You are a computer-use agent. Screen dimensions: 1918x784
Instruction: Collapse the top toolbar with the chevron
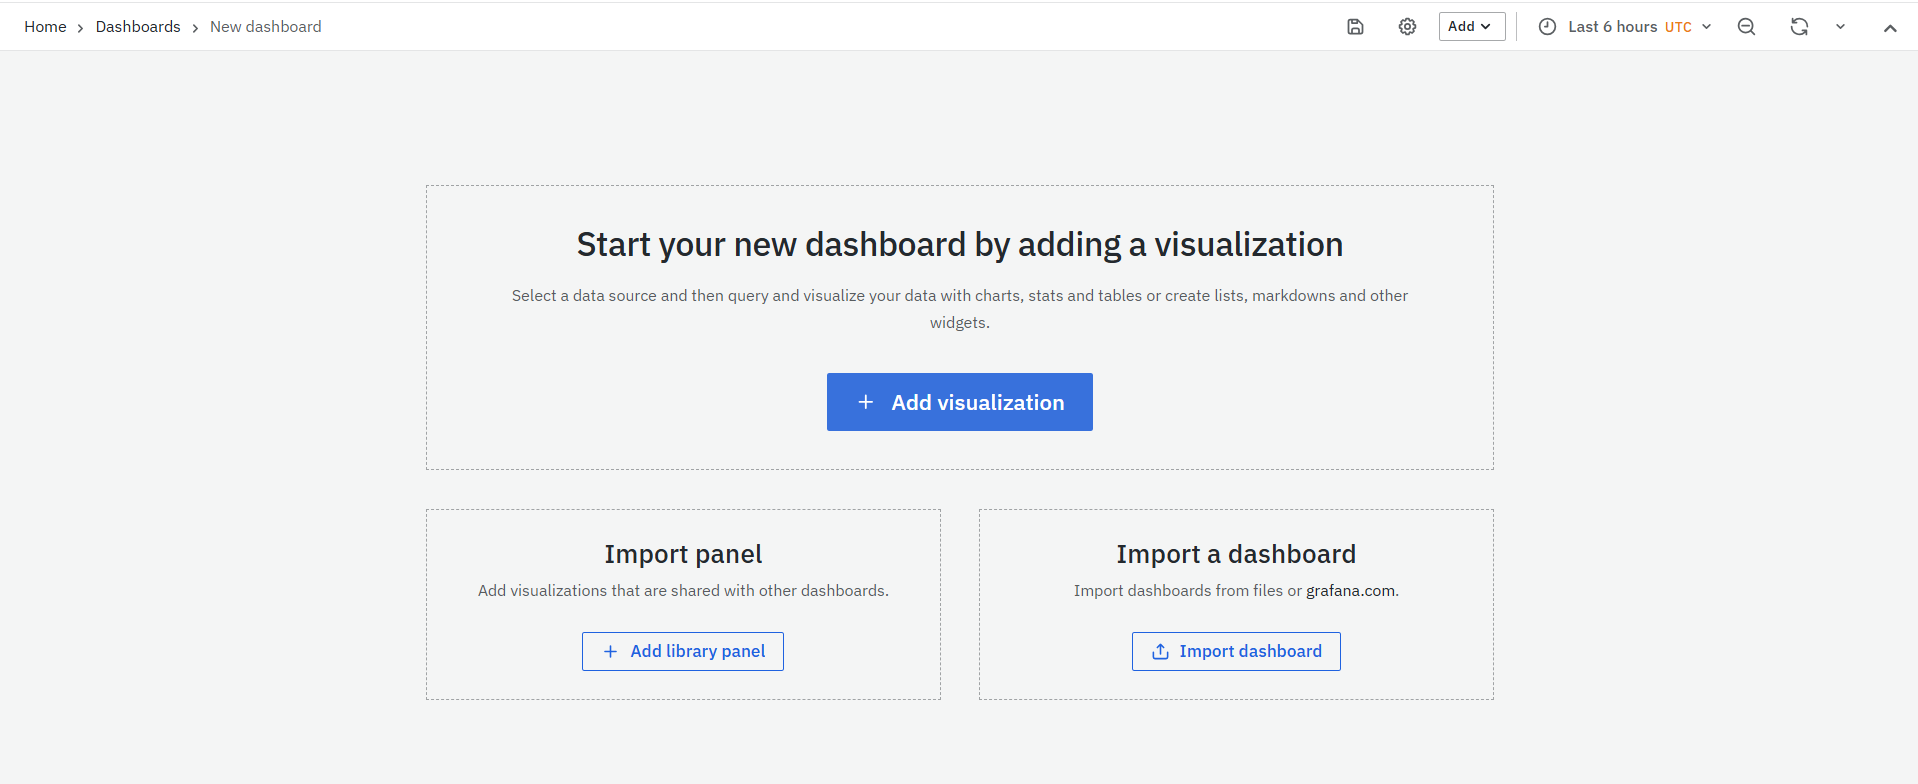tap(1889, 28)
